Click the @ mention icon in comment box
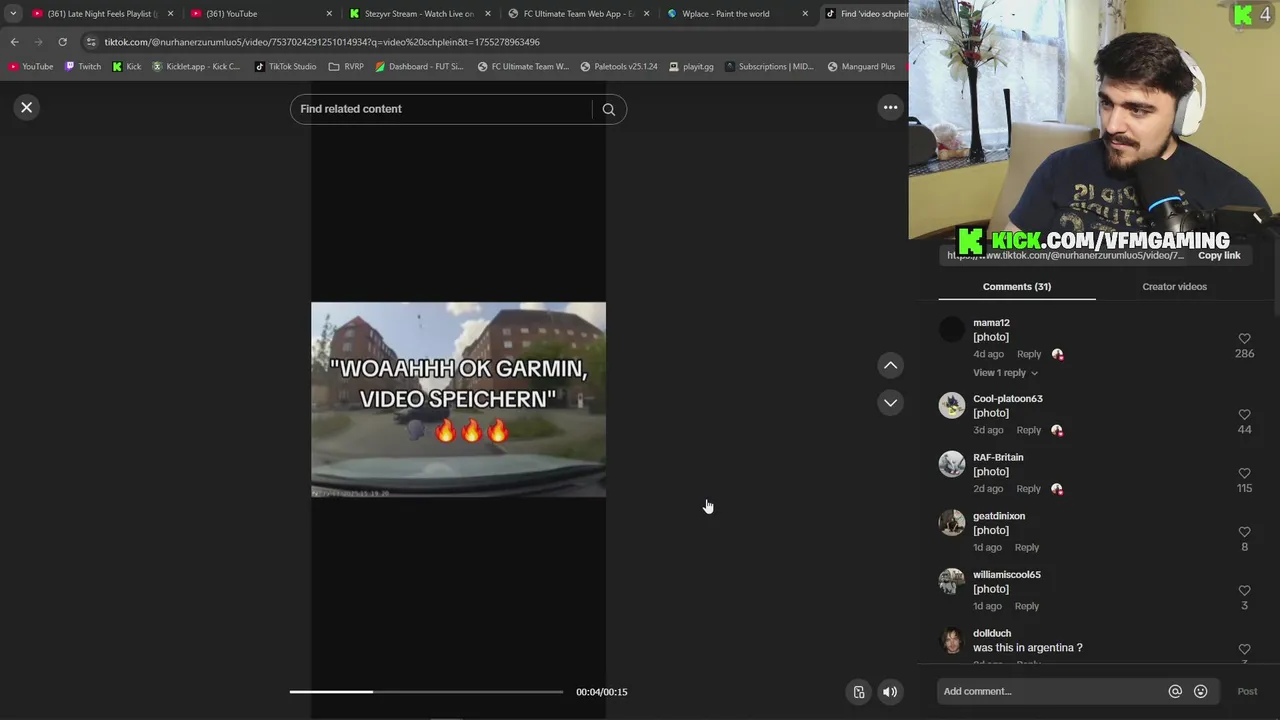This screenshot has height=720, width=1280. click(1175, 692)
